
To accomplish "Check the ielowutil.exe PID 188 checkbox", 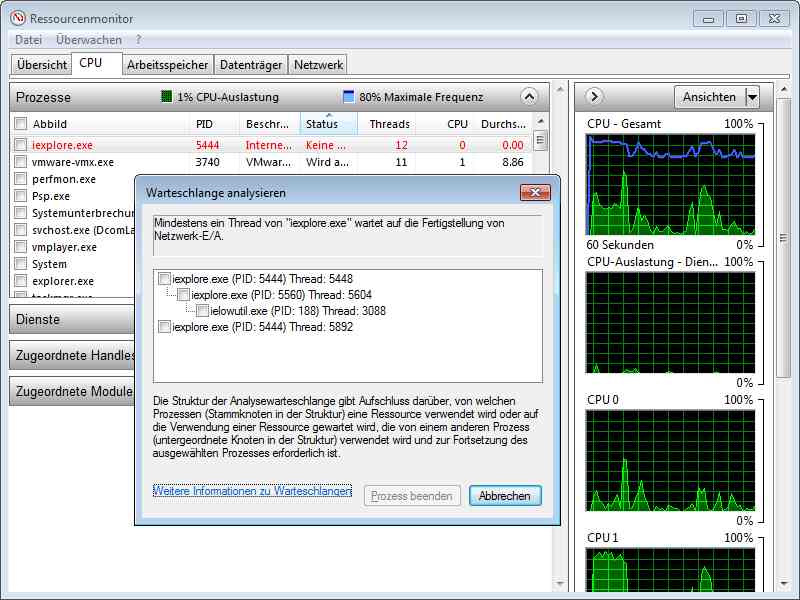I will point(203,311).
